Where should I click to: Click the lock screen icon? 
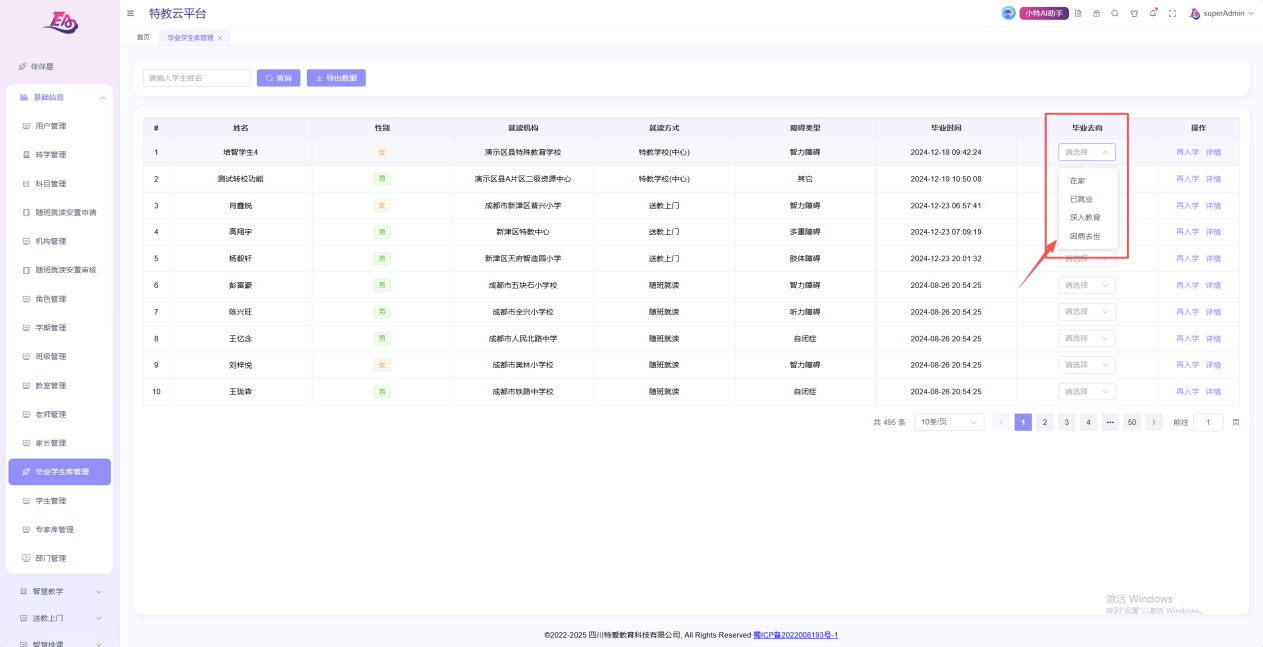pyautogui.click(x=1096, y=13)
